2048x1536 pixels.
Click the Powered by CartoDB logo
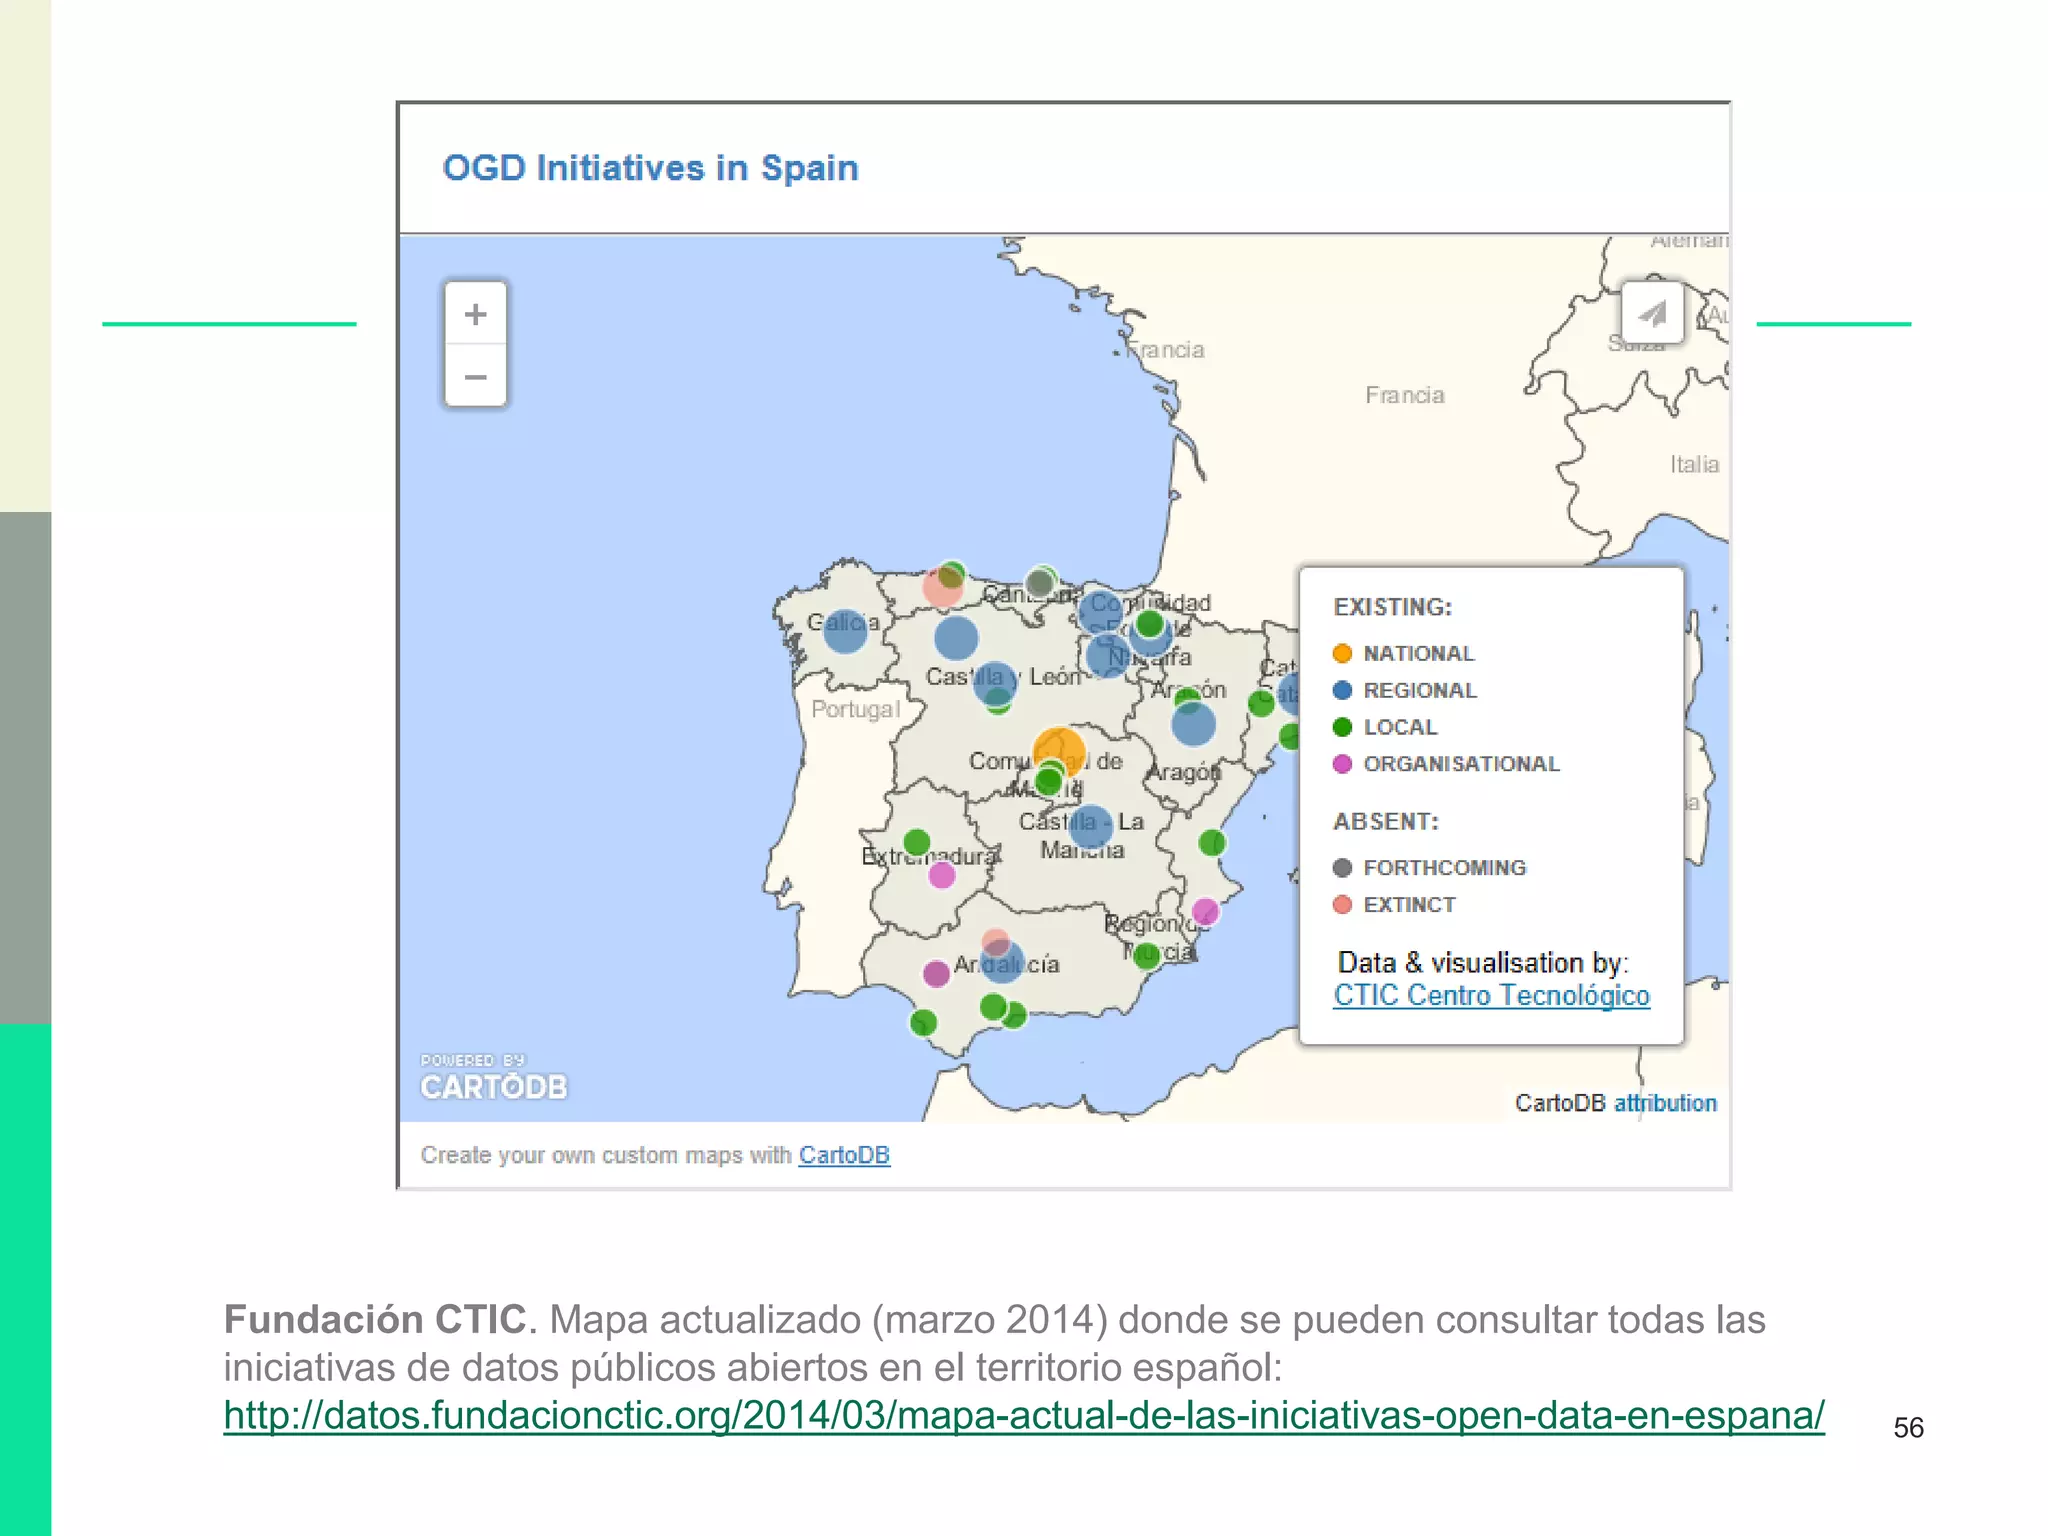tap(494, 1078)
